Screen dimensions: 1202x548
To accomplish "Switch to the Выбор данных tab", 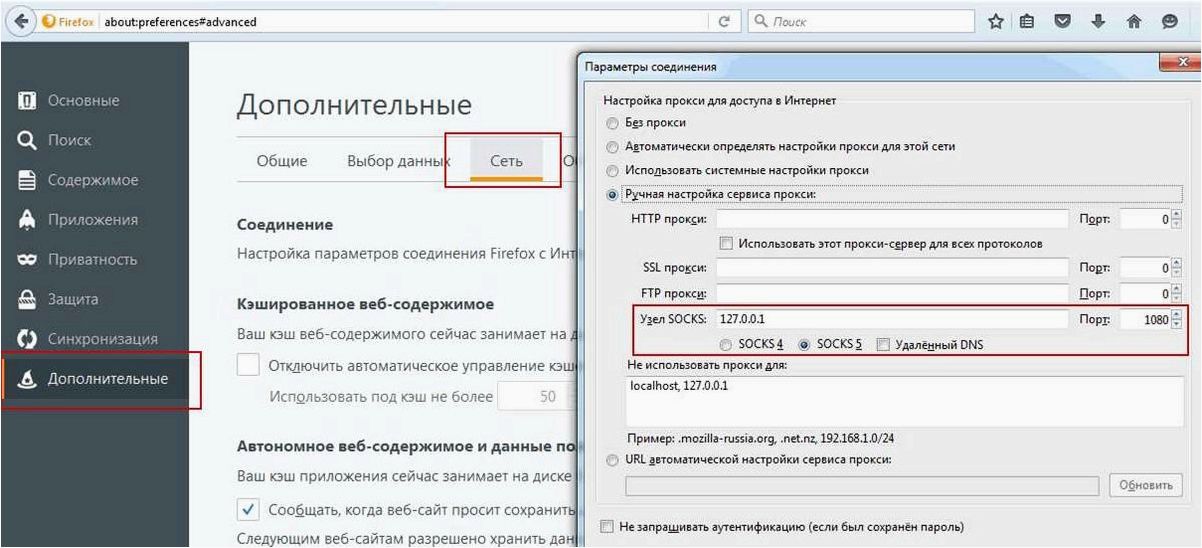I will pos(399,160).
